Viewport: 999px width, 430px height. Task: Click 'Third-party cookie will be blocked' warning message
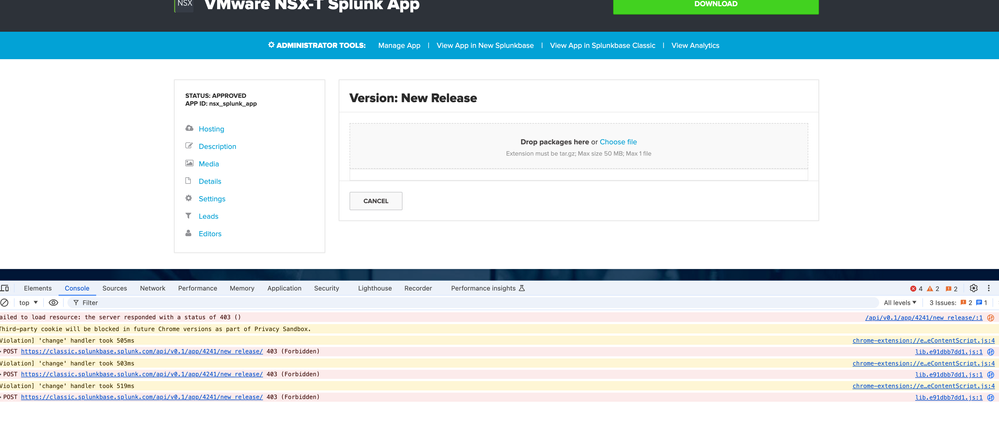pos(155,329)
